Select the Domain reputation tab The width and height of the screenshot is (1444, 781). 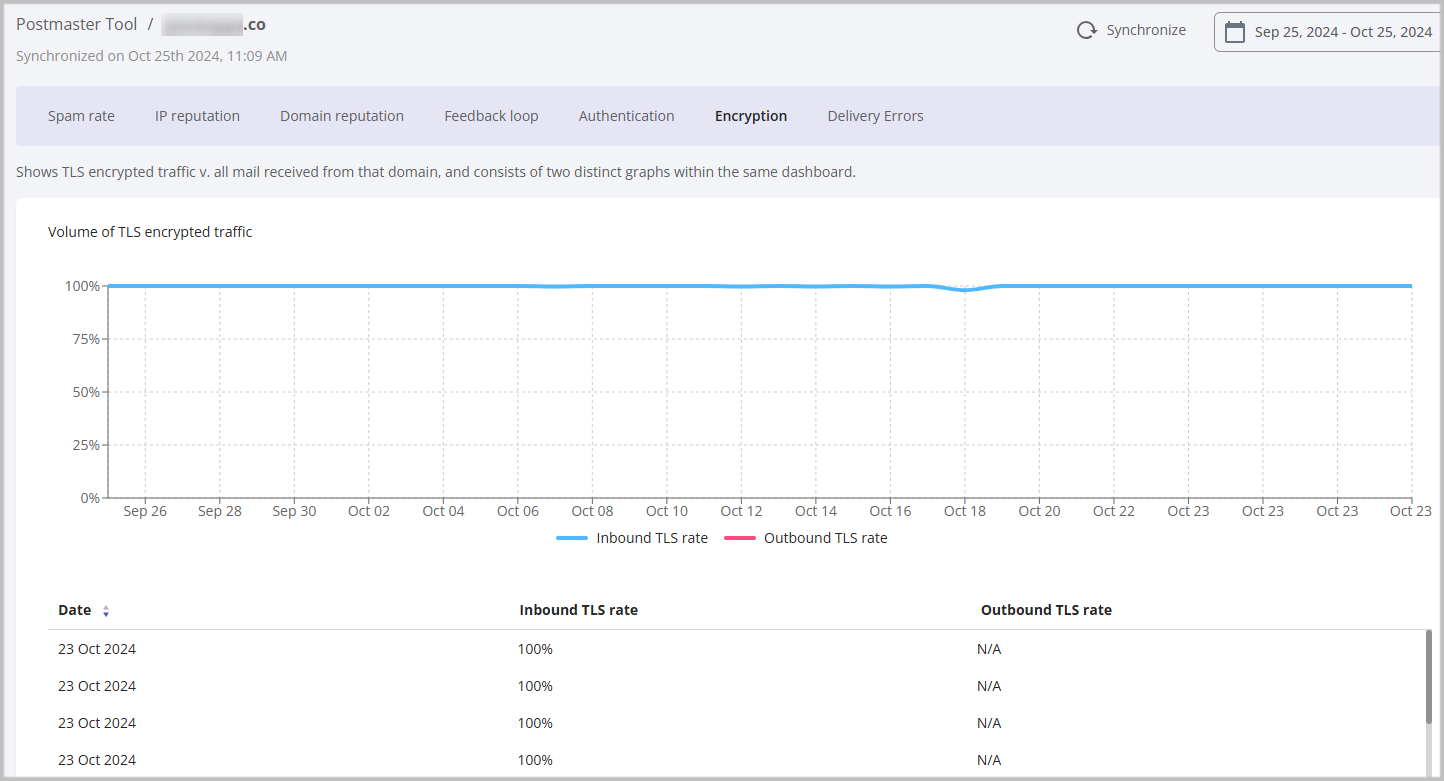(342, 116)
